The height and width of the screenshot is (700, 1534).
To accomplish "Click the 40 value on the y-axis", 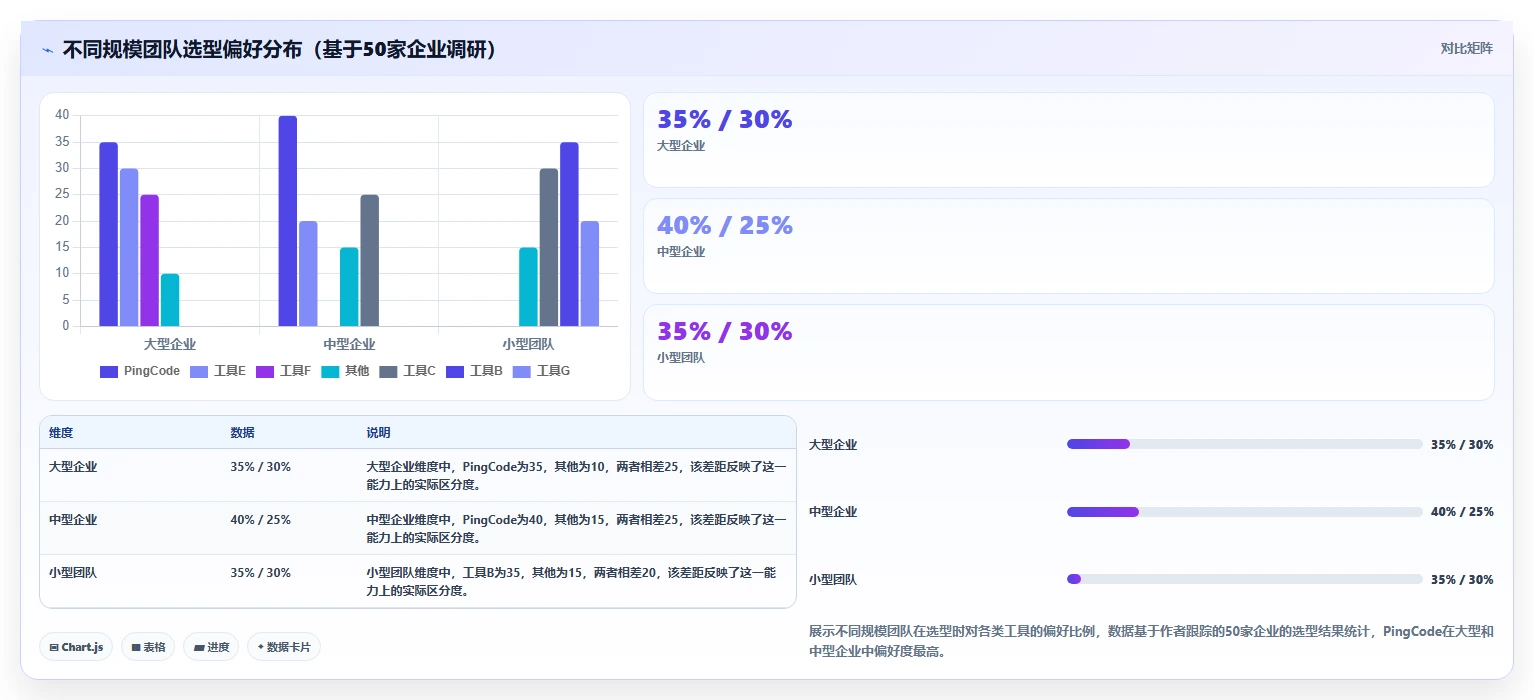I will coord(62,115).
